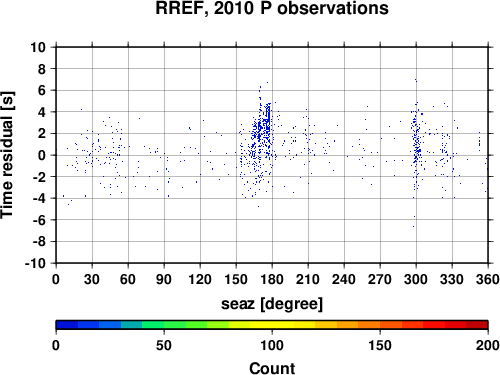Click the plot title RREF, 2010 P observations
500x375 pixels.
pyautogui.click(x=272, y=8)
